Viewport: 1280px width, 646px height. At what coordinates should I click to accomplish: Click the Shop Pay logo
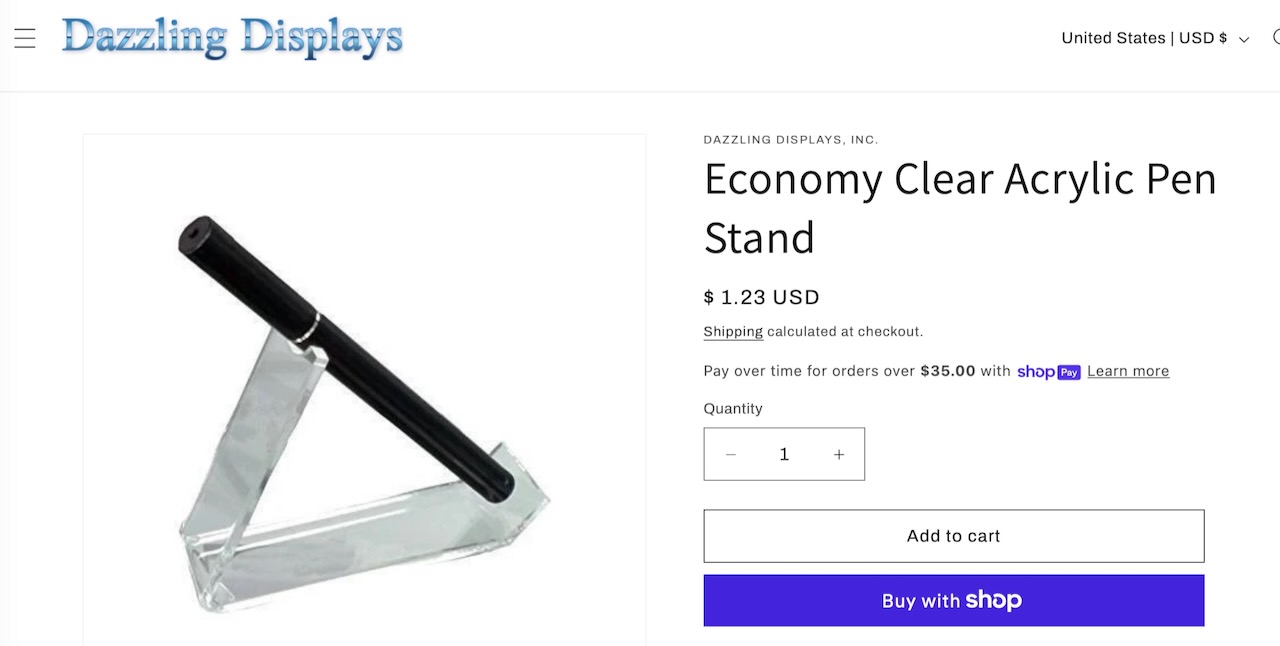pos(1048,372)
